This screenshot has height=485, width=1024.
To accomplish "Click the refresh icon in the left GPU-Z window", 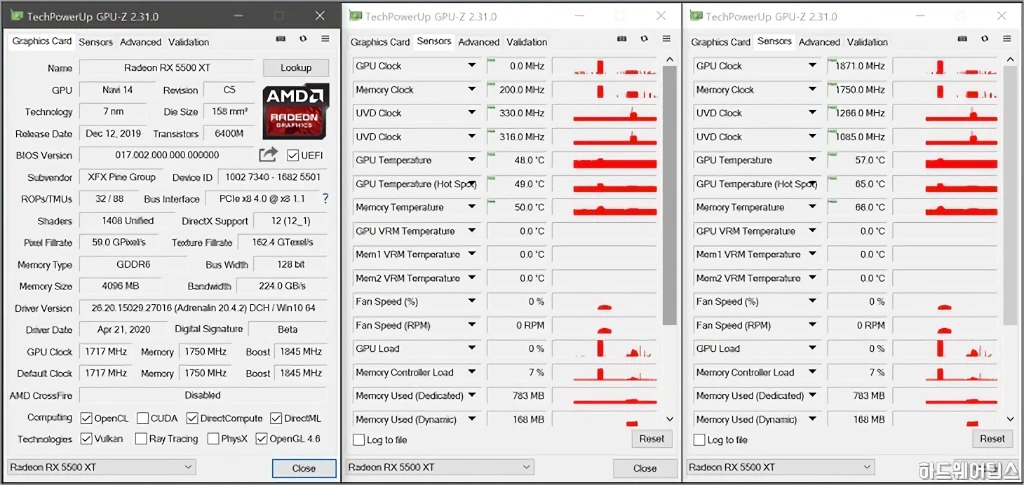I will (303, 39).
